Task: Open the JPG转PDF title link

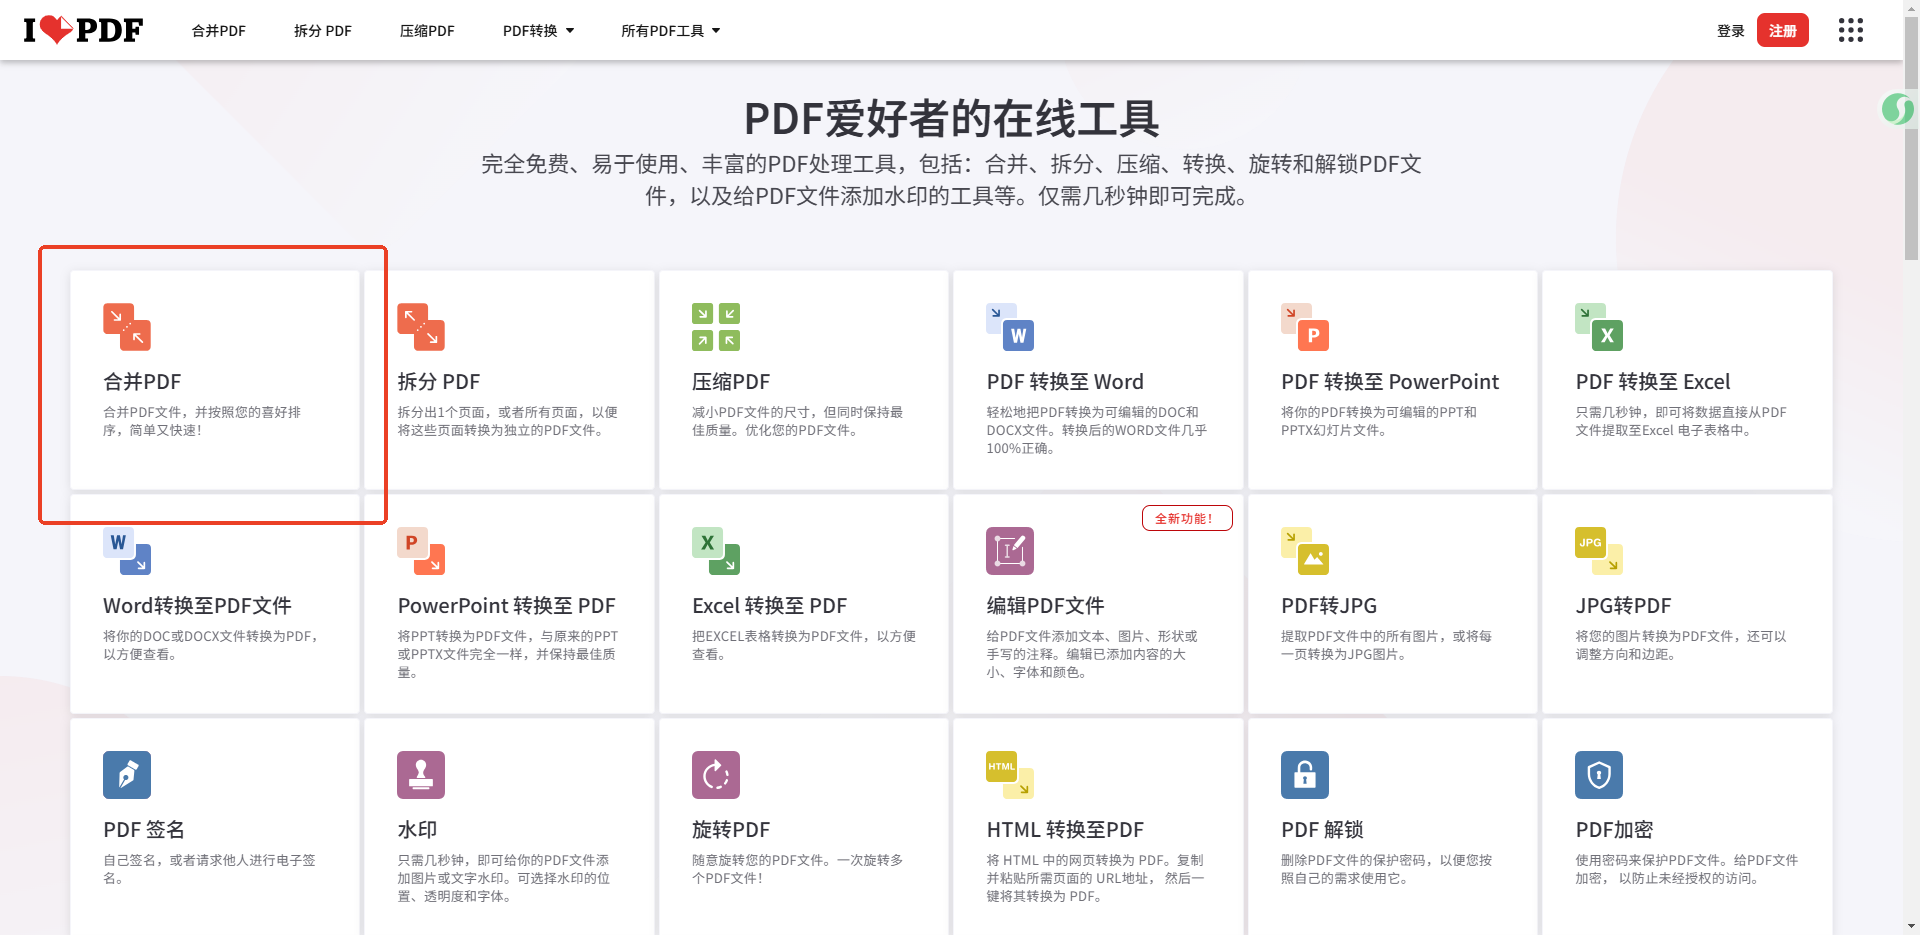Action: (x=1623, y=606)
